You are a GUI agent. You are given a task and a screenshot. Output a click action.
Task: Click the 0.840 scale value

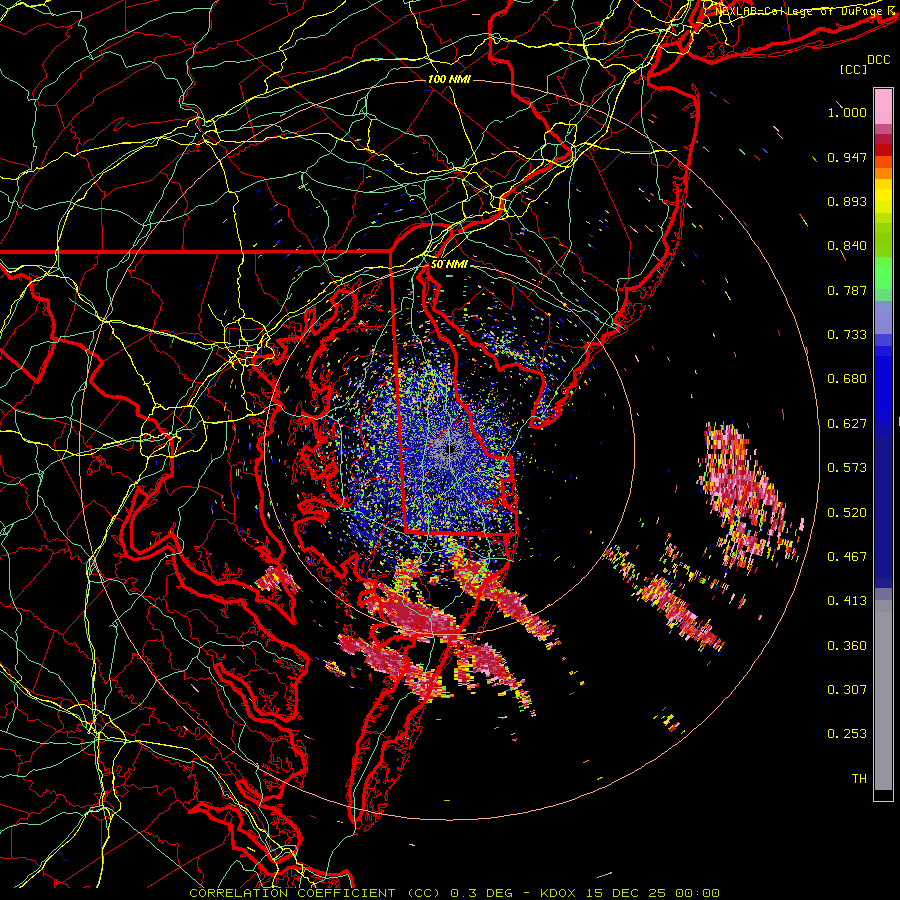pos(847,246)
